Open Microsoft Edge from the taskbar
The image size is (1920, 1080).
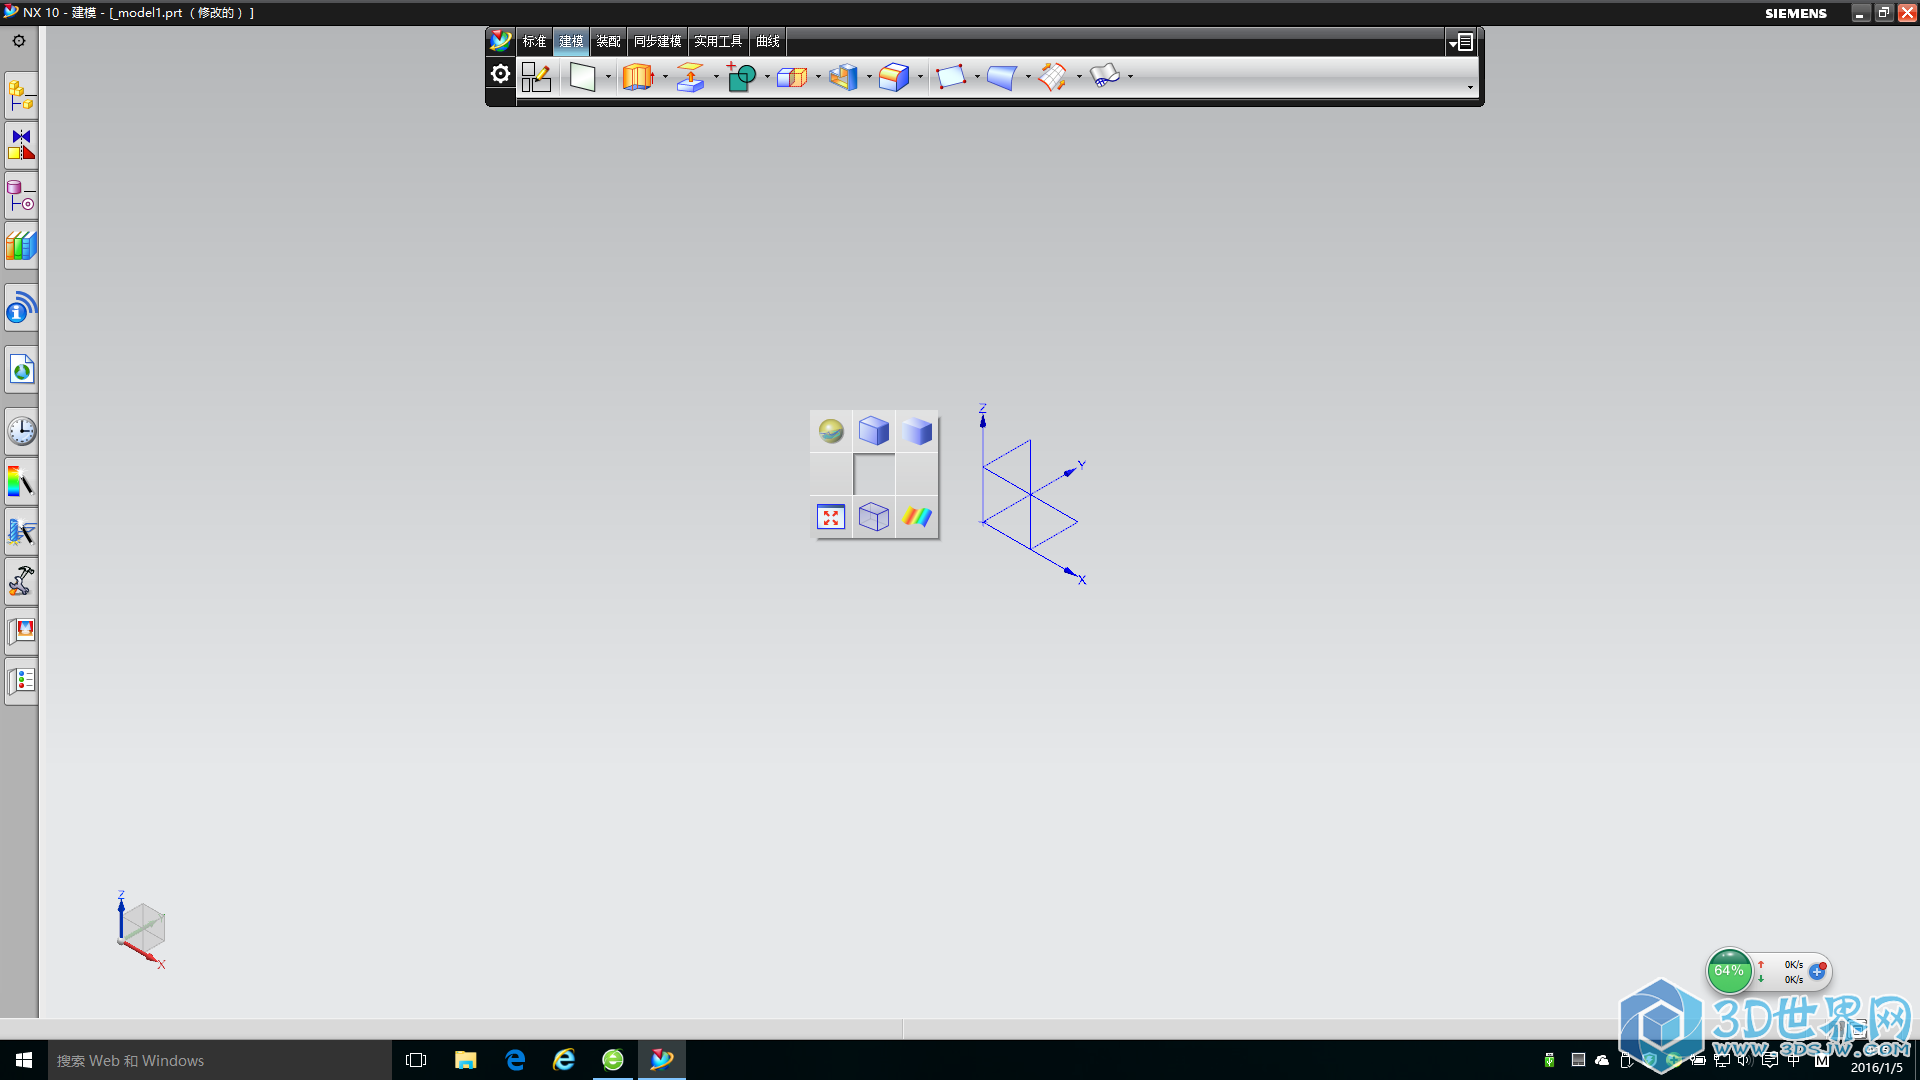coord(515,1060)
